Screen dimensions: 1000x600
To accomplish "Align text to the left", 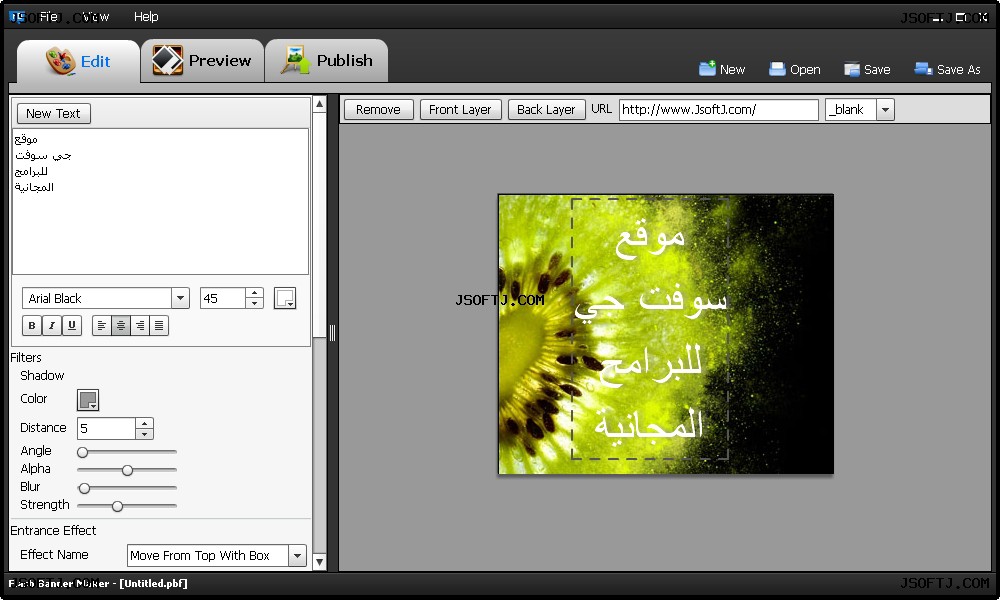I will pos(101,325).
